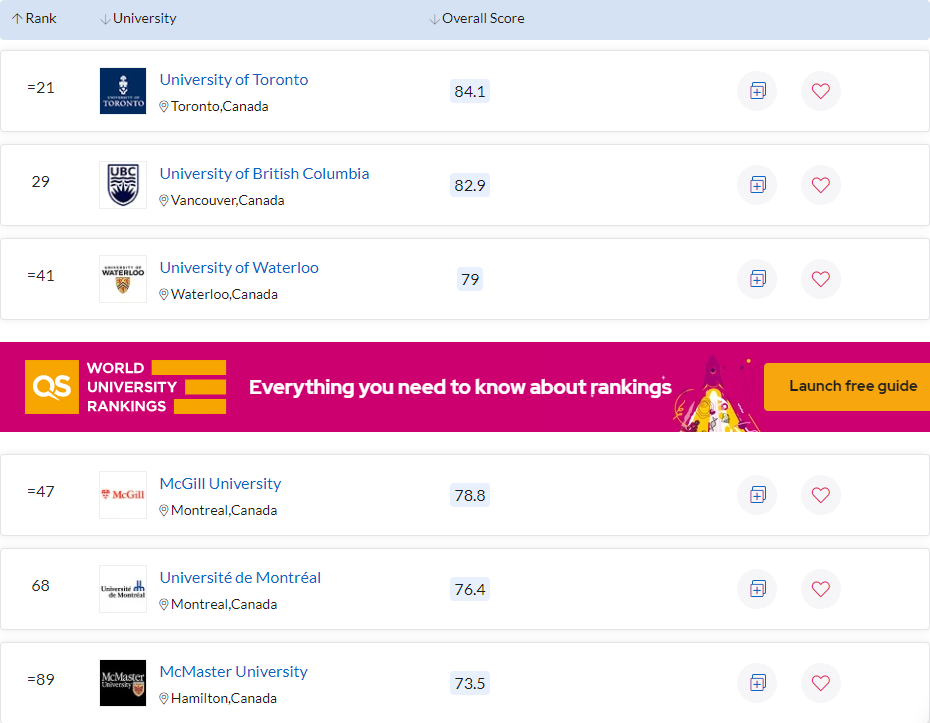The height and width of the screenshot is (723, 930).
Task: Add McGill University to compare list
Action: [x=757, y=495]
